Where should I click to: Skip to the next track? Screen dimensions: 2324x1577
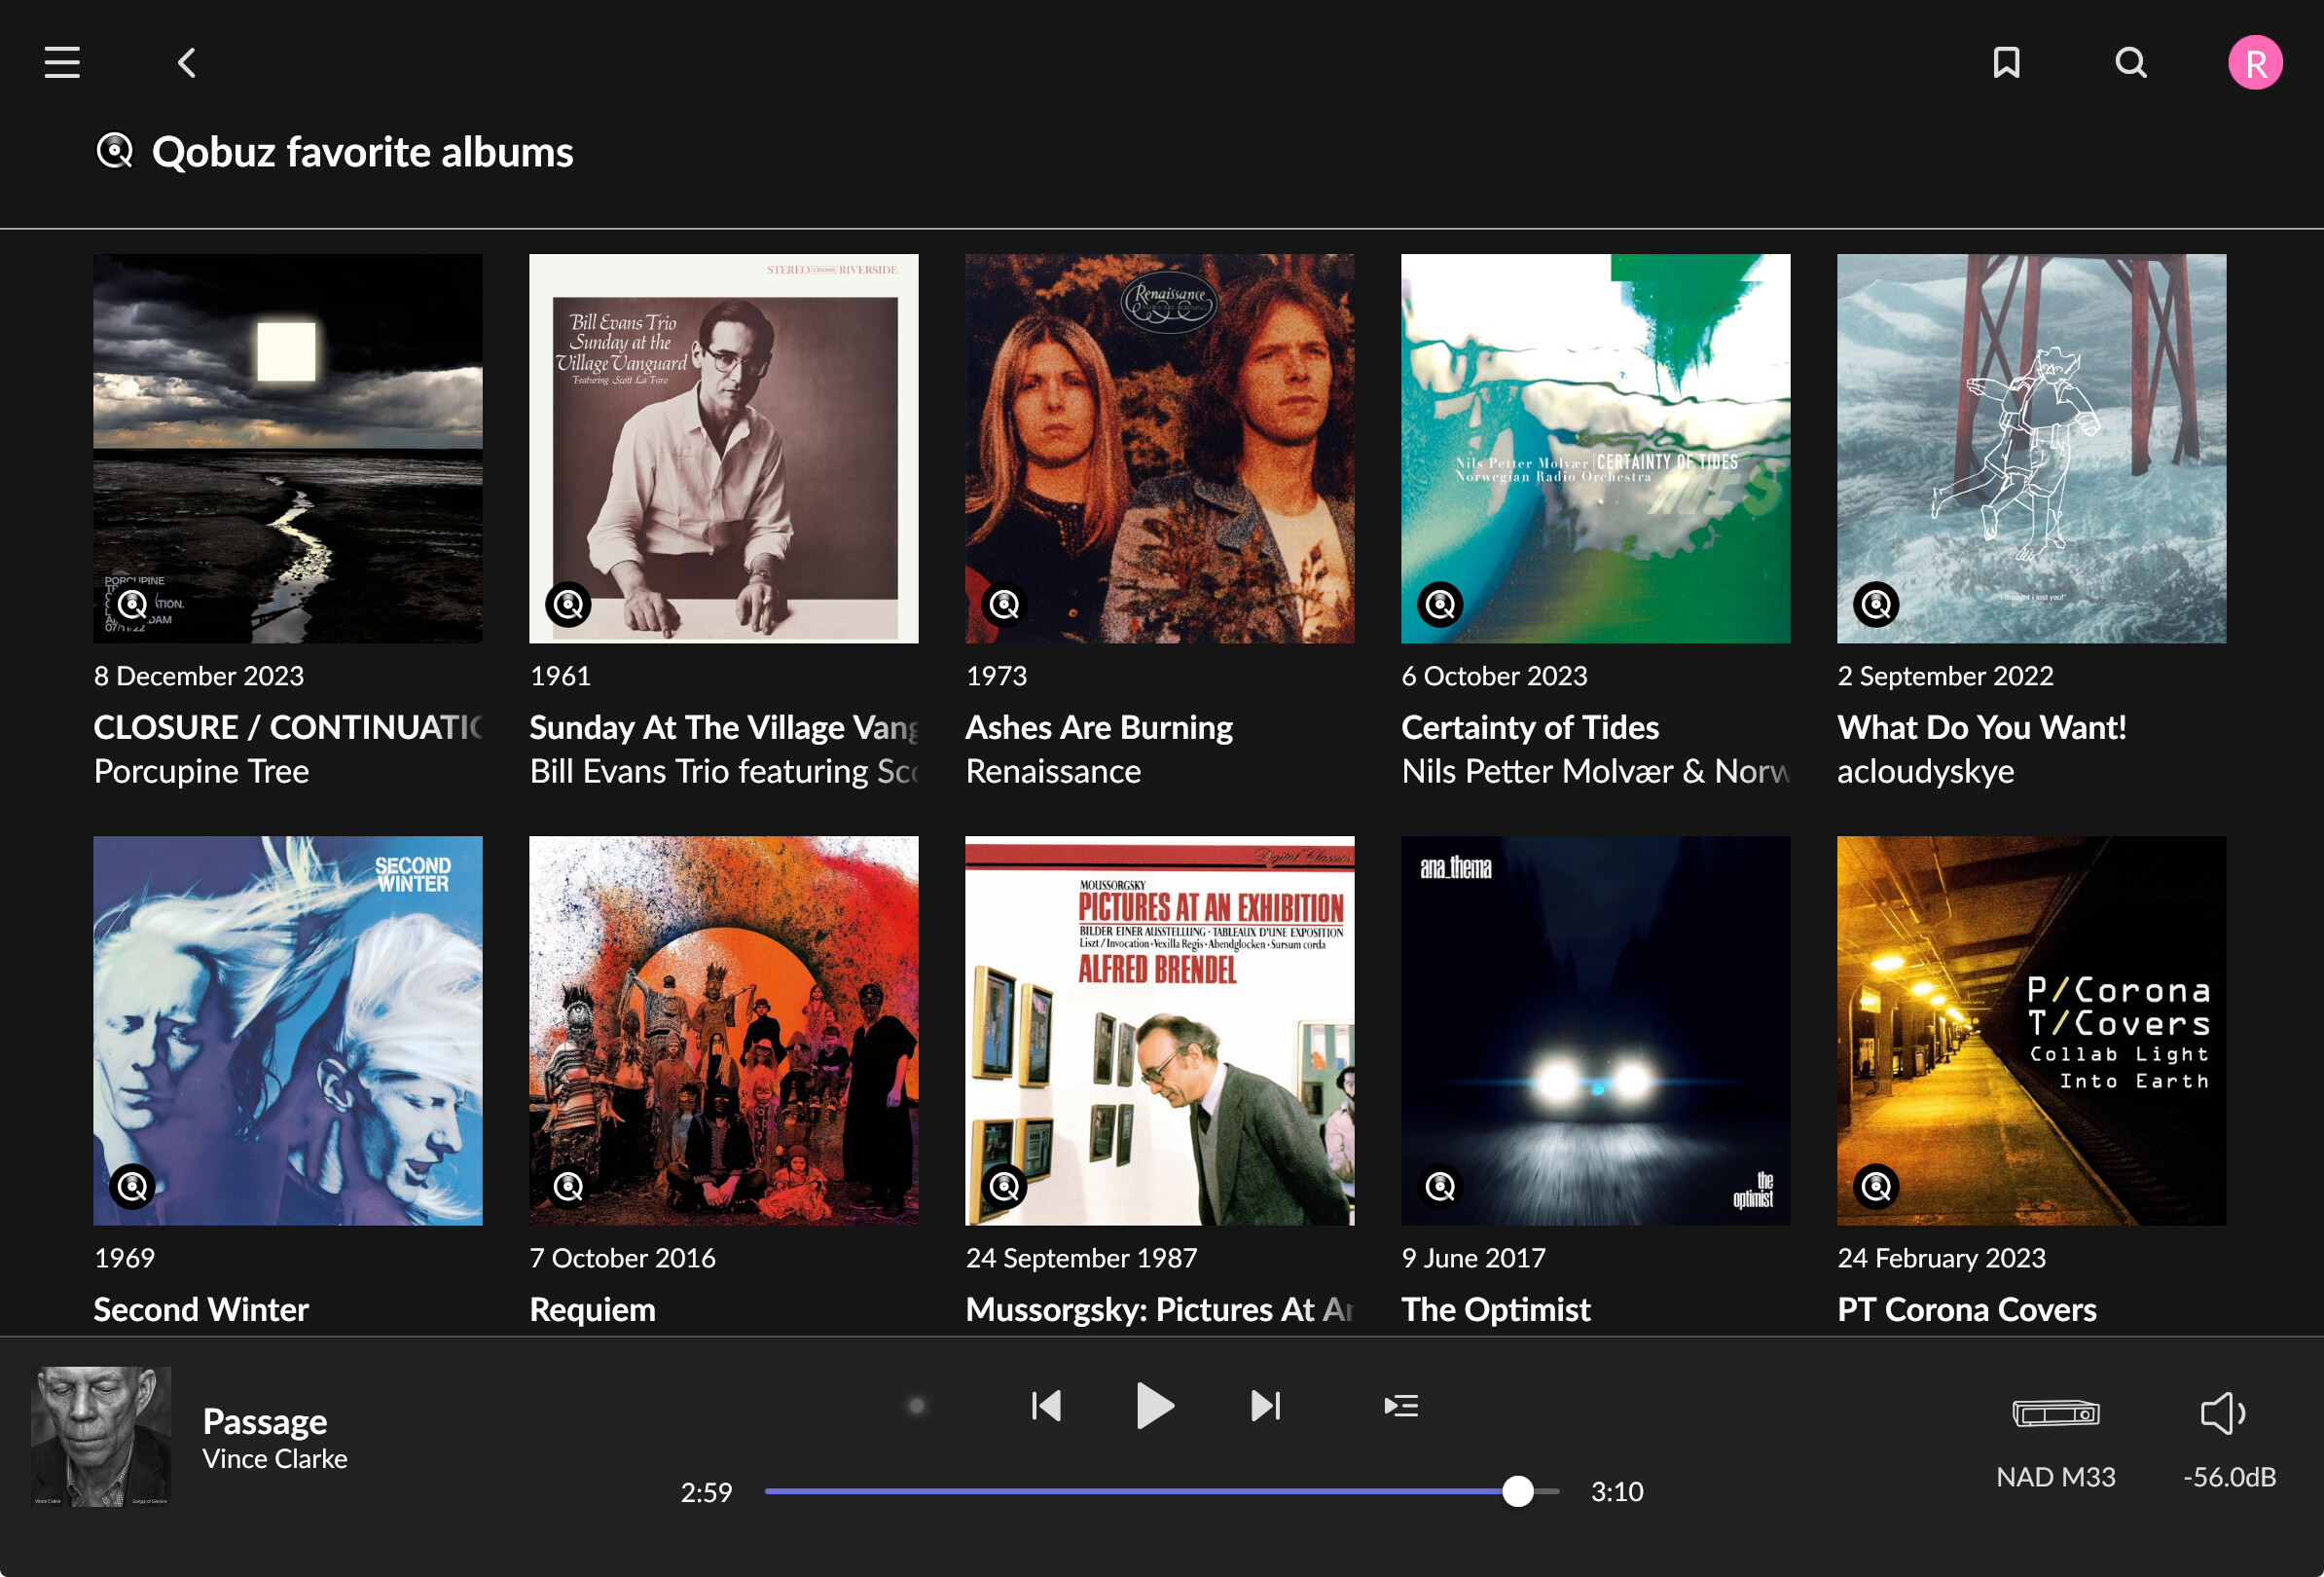tap(1265, 1406)
